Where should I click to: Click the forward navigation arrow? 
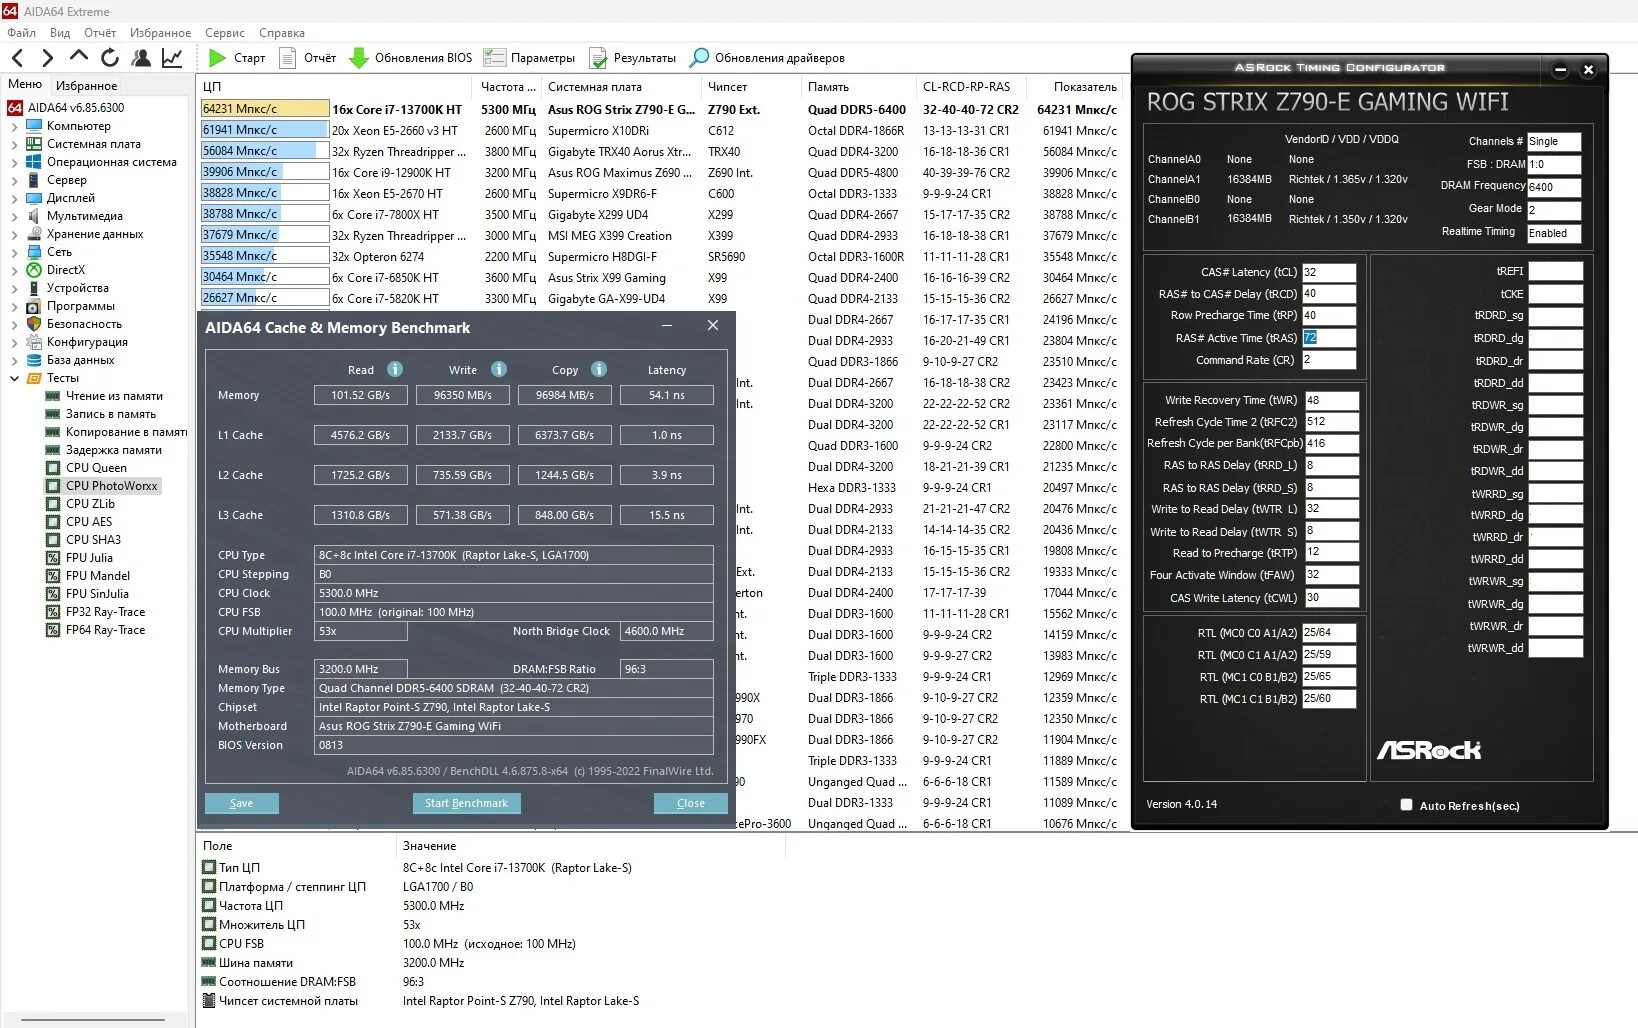(x=47, y=58)
